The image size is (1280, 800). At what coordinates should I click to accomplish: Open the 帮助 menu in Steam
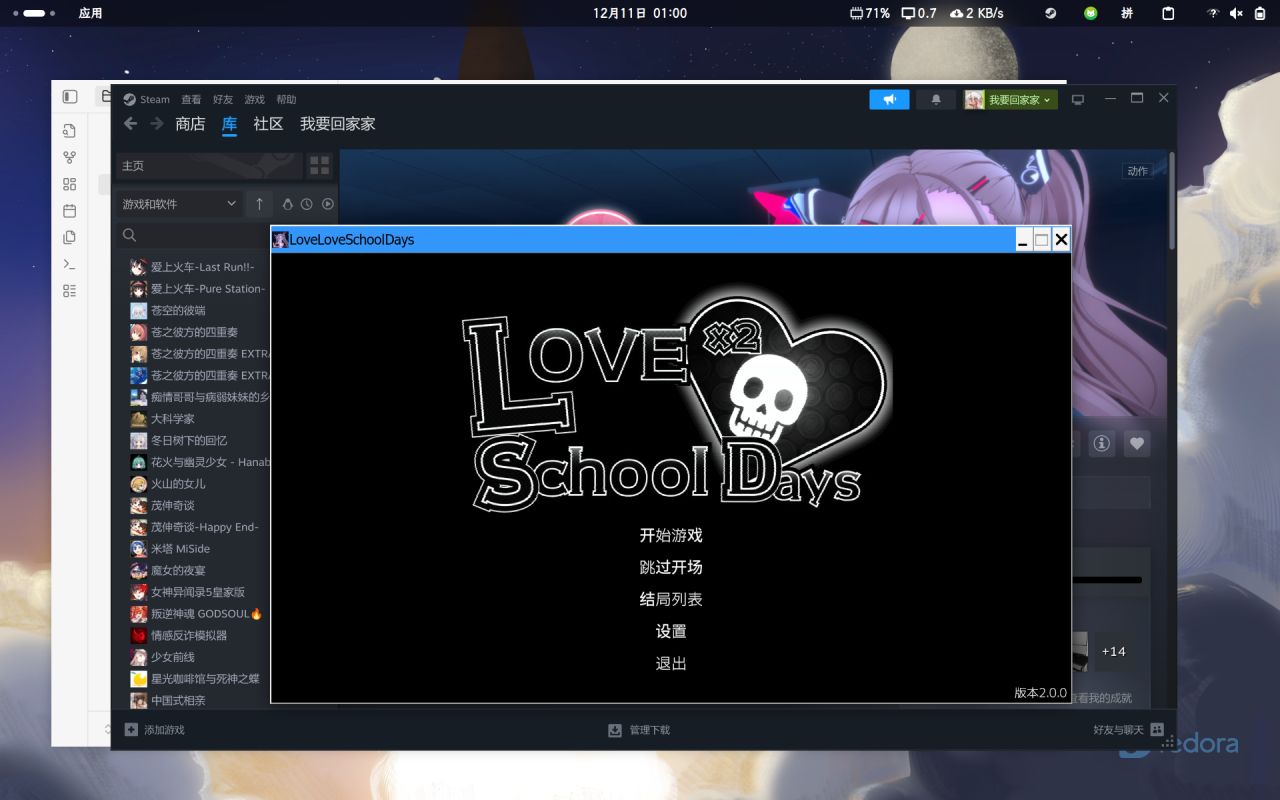point(287,99)
